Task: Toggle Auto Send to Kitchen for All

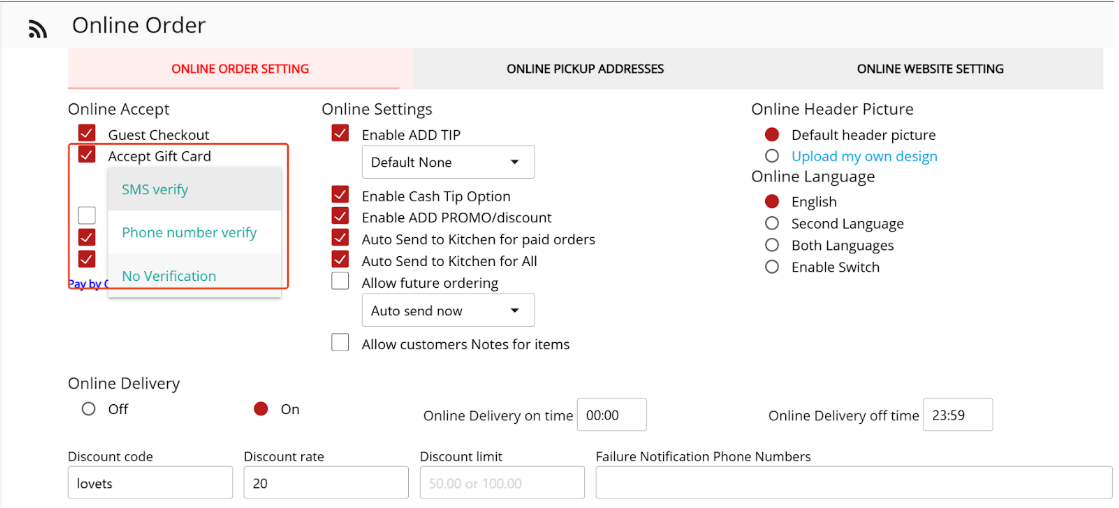Action: 340,260
